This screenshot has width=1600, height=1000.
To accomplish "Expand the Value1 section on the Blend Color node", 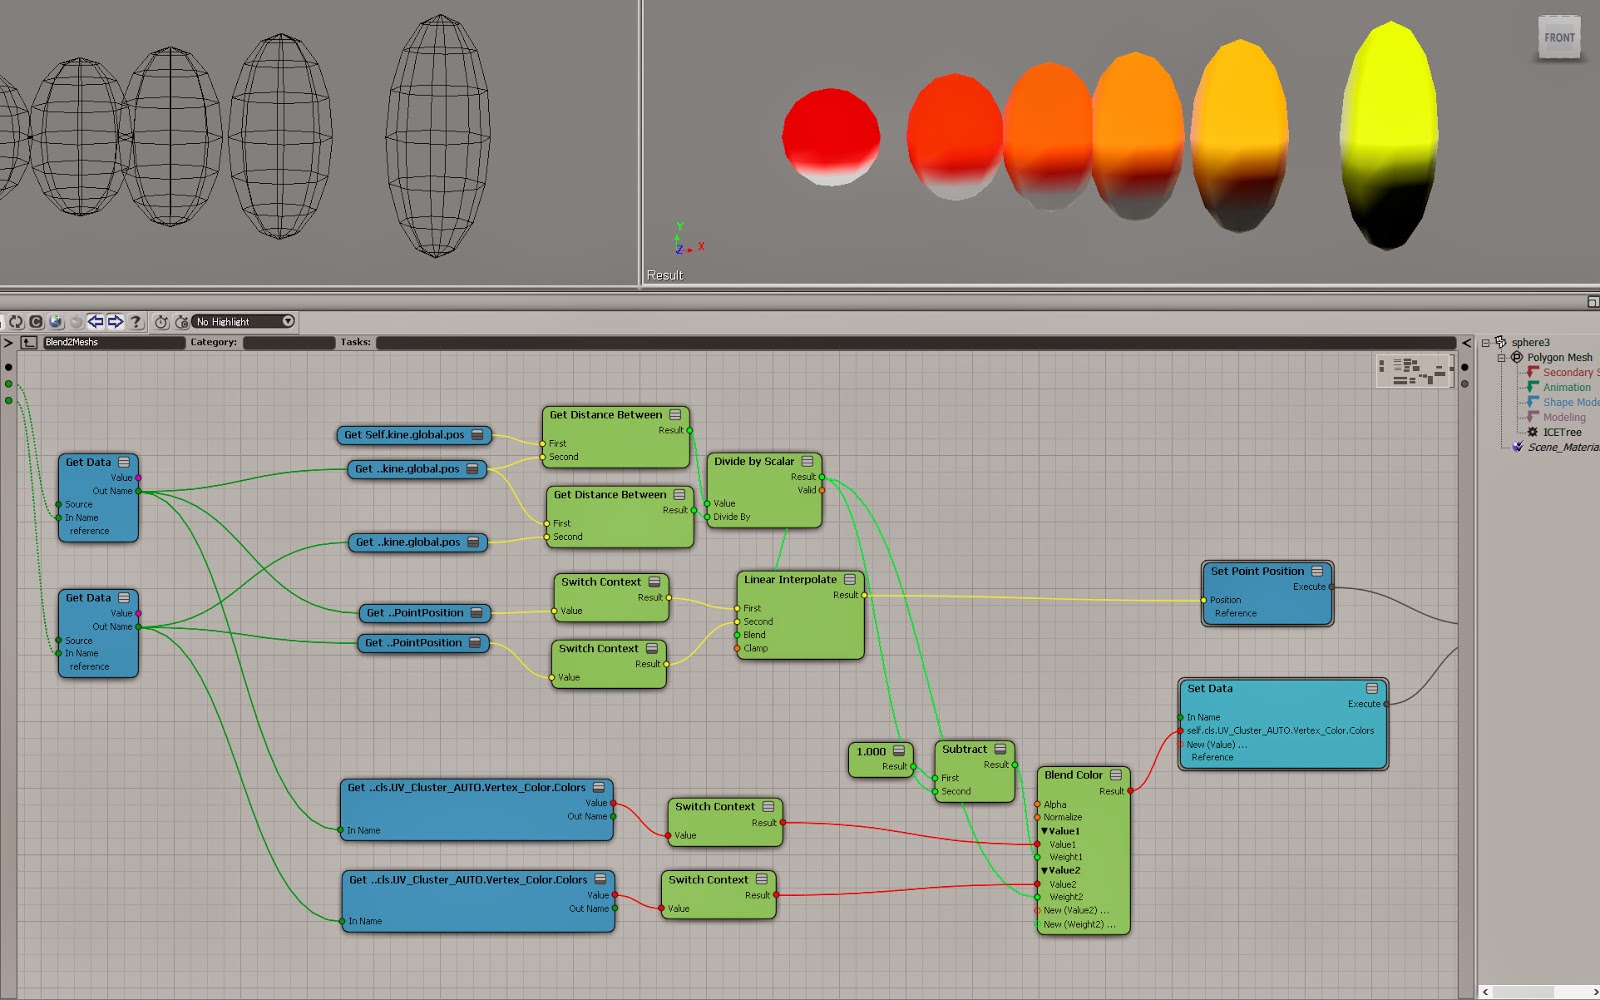I will click(1044, 830).
